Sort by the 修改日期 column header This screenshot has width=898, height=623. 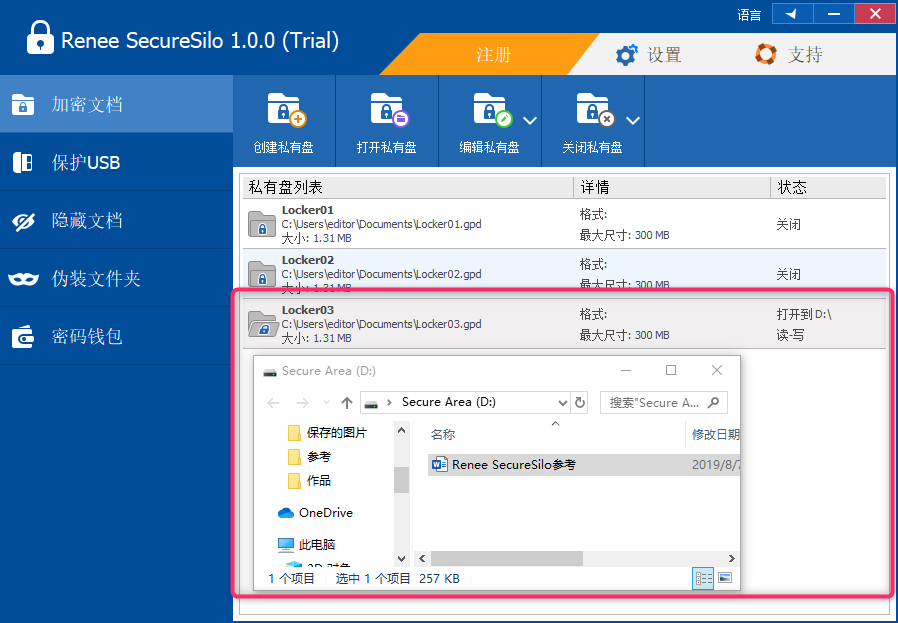tap(715, 435)
